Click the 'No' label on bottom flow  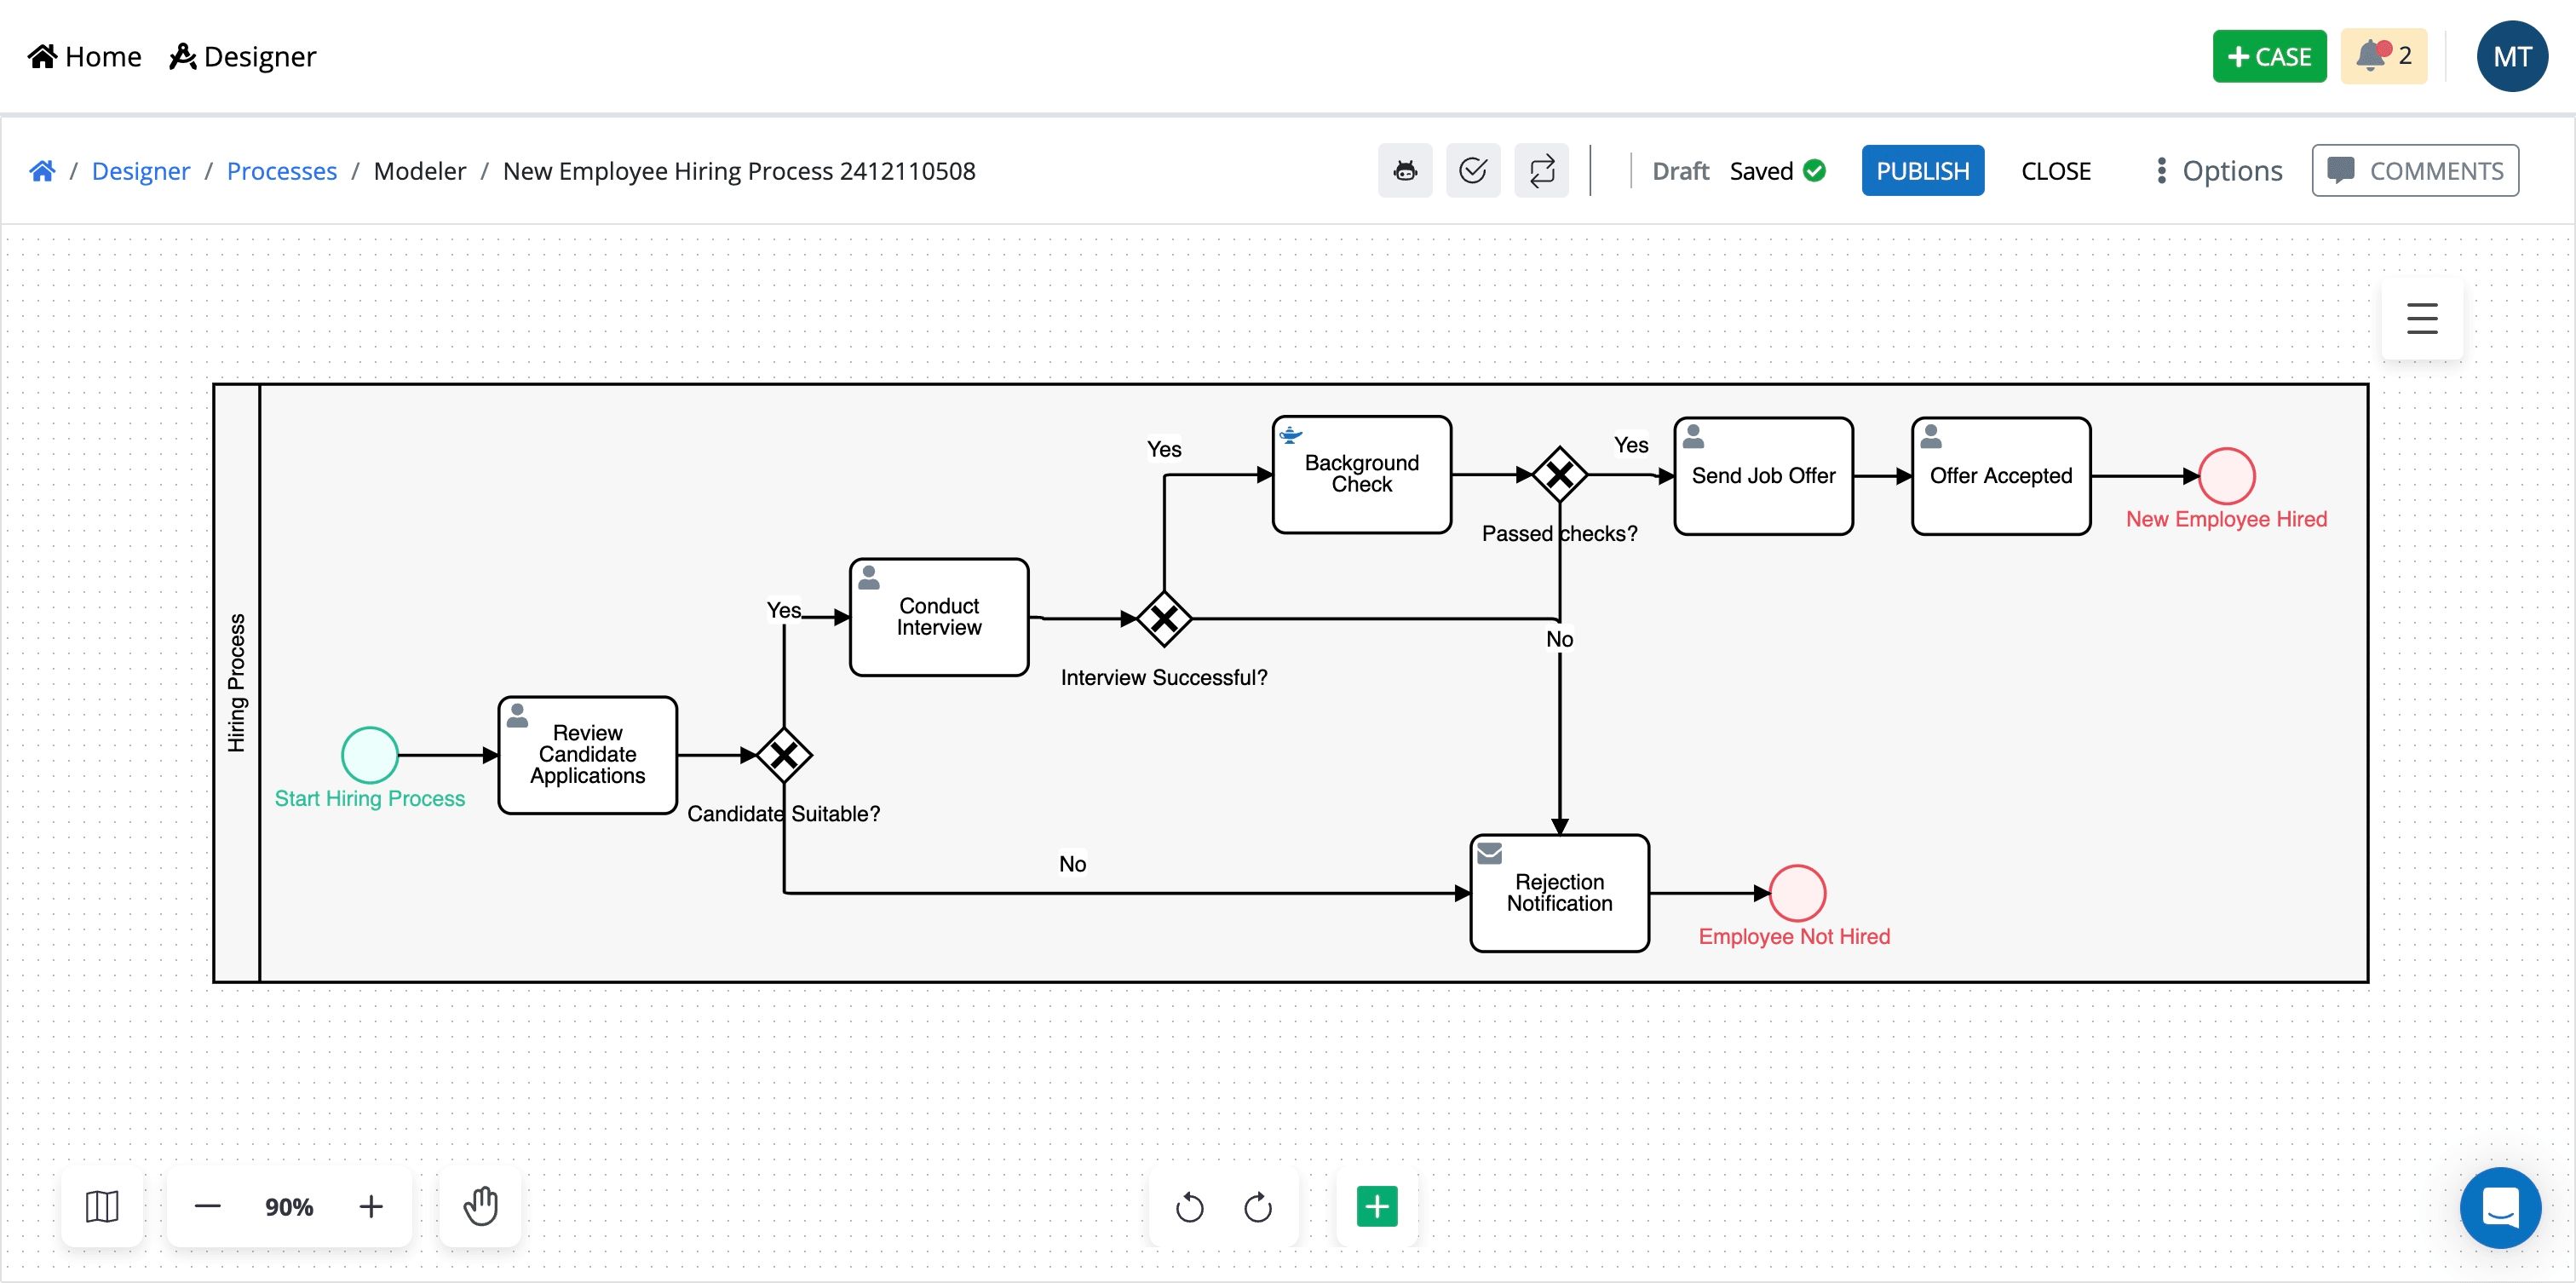point(1072,864)
